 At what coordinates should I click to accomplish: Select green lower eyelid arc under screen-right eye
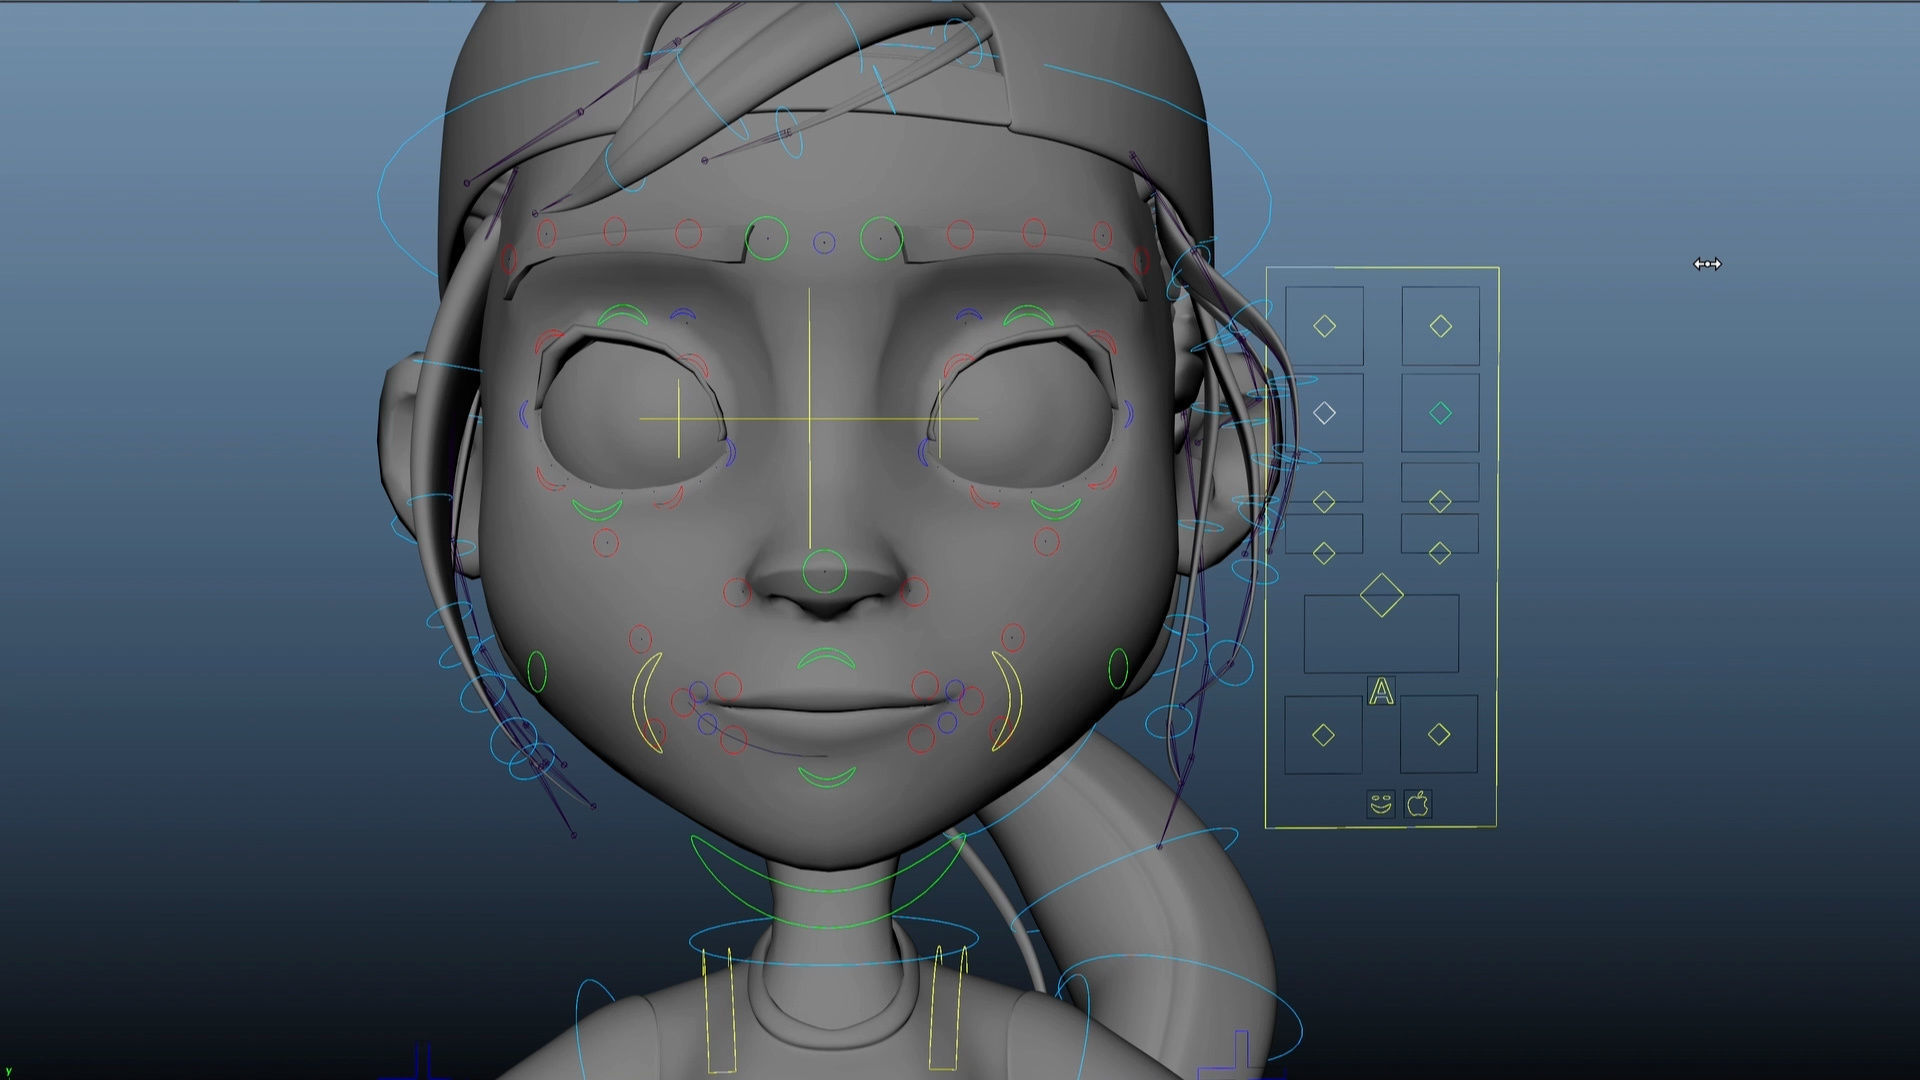pyautogui.click(x=1056, y=510)
